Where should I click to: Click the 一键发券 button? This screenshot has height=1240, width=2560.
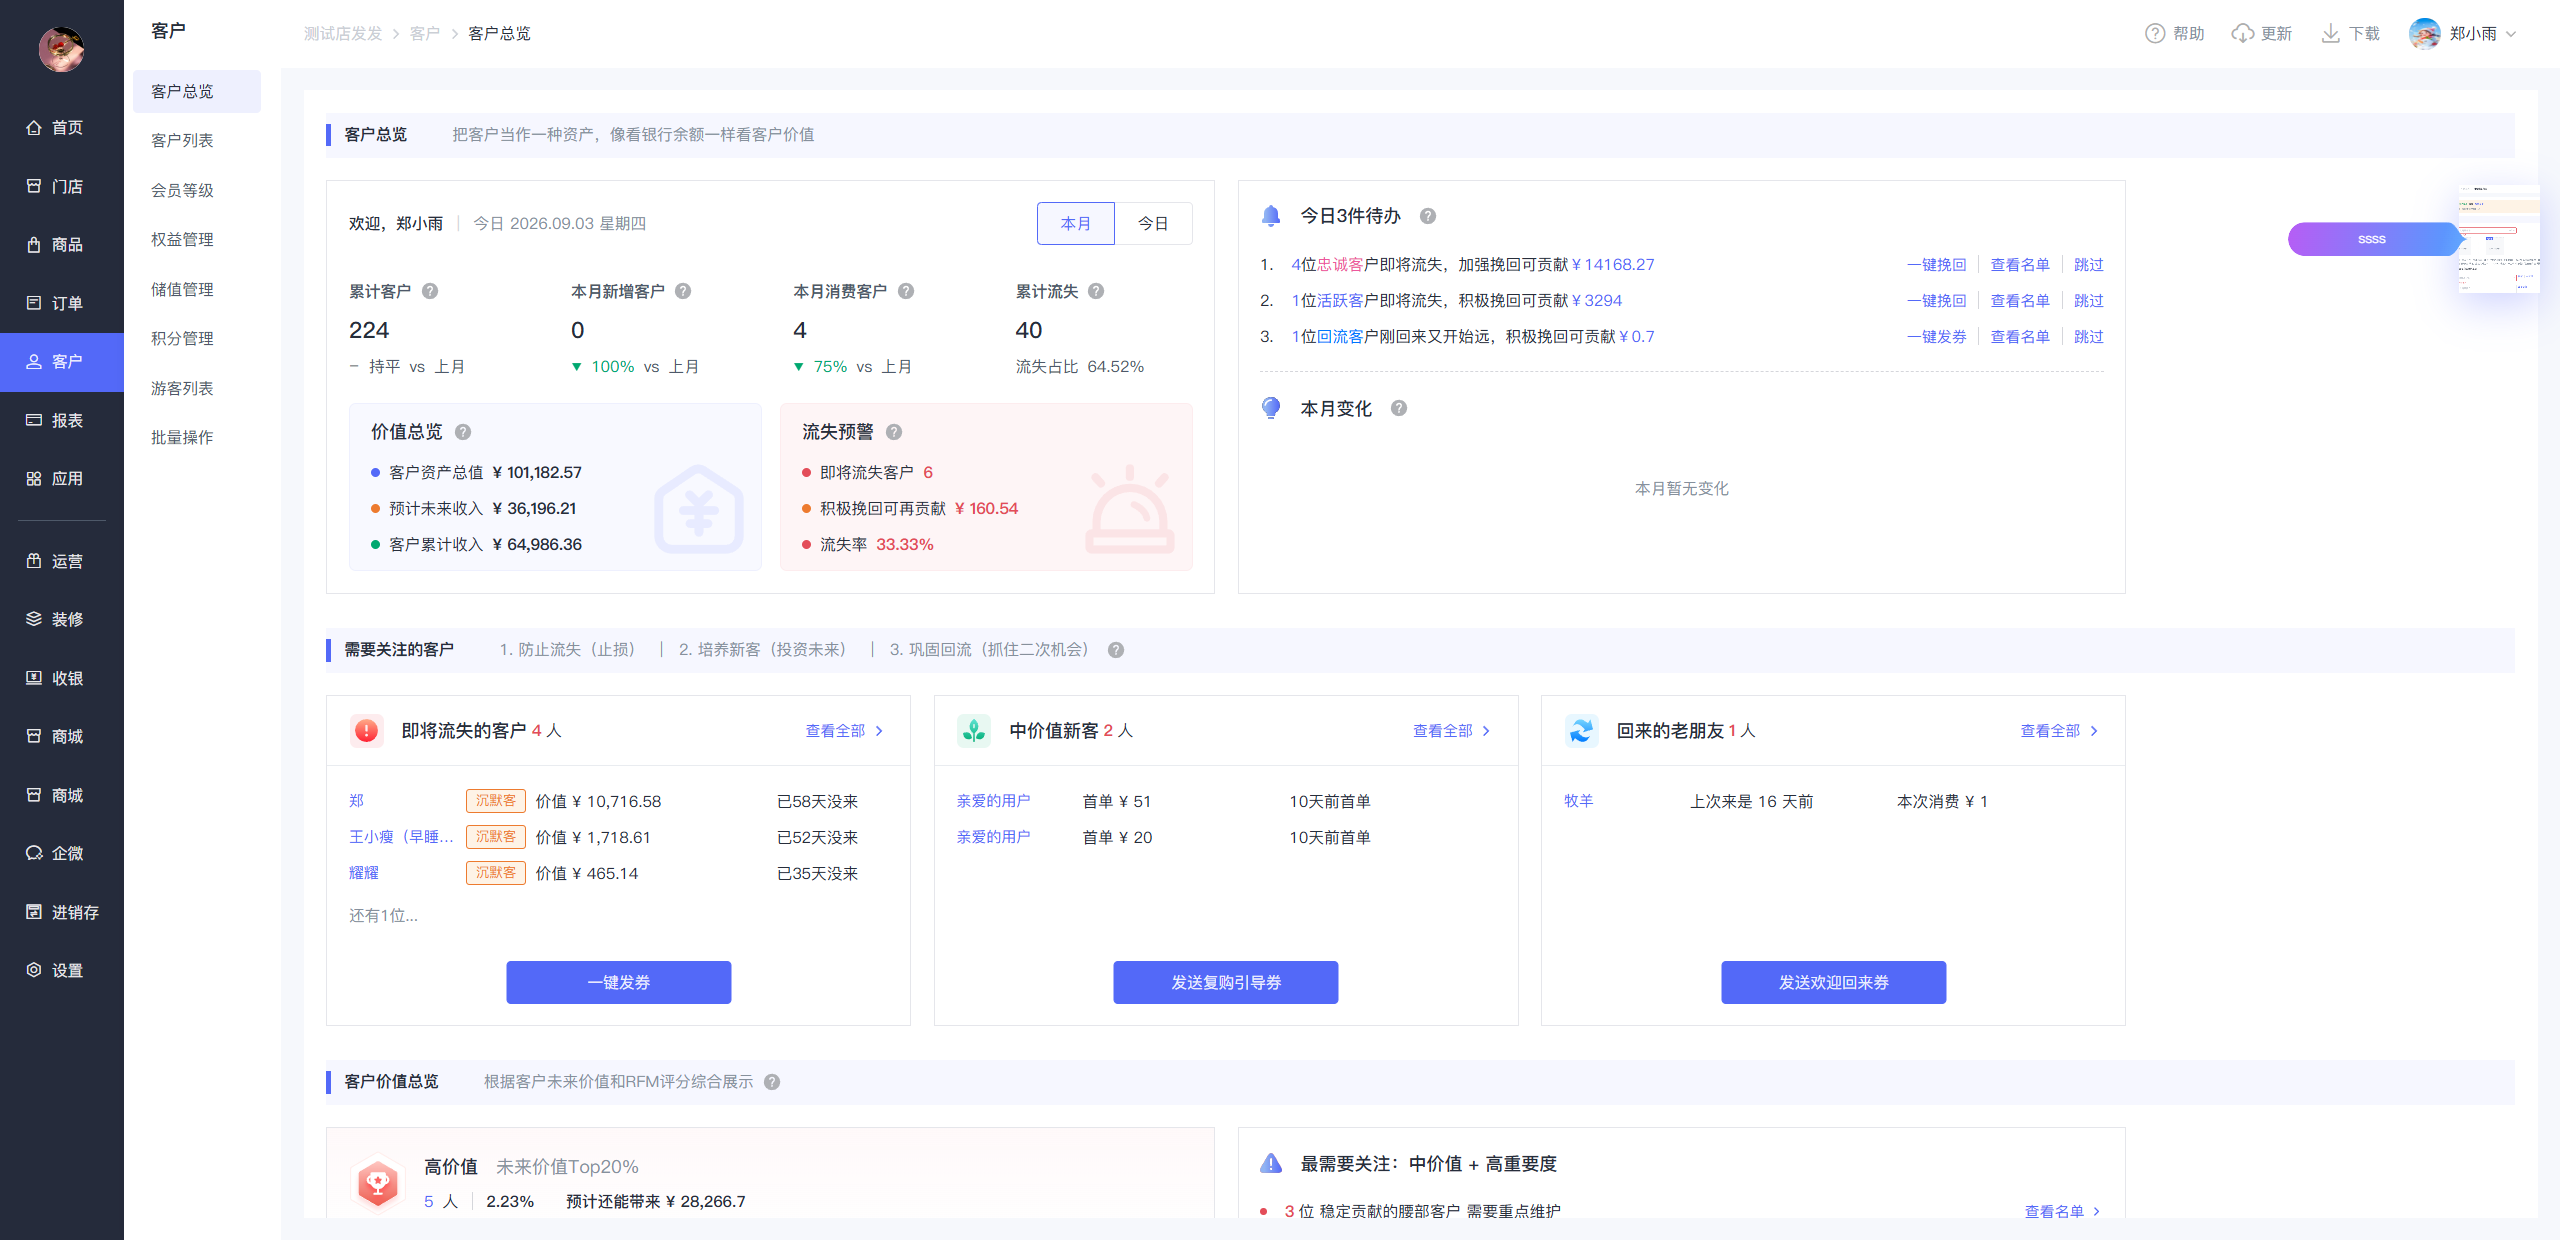point(618,982)
